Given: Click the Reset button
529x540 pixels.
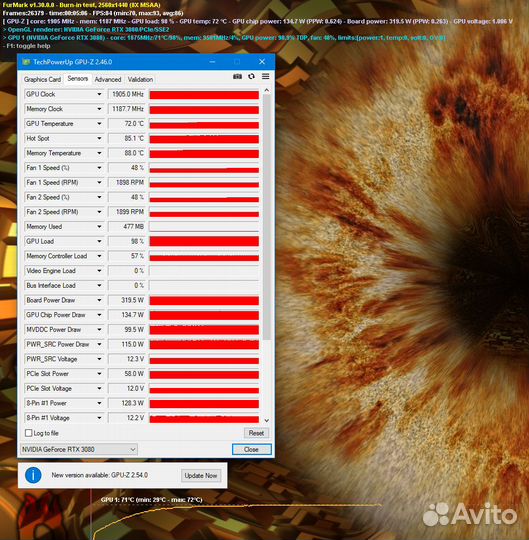Looking at the screenshot, I should [256, 433].
